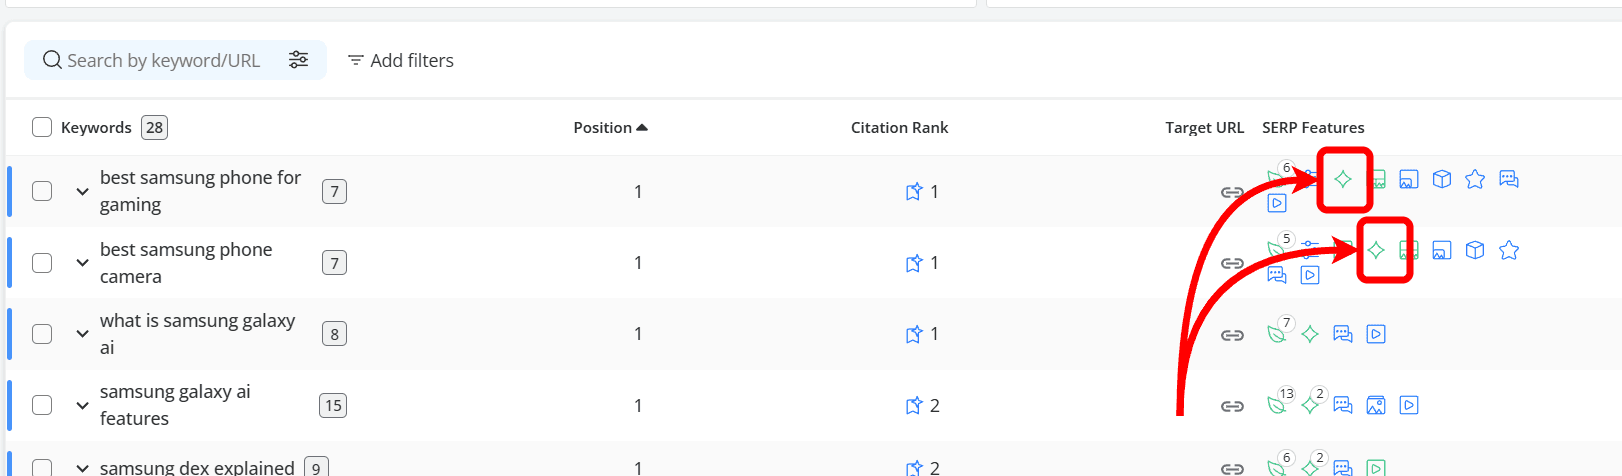This screenshot has width=1622, height=476.
Task: Click the magnifier icon in the search box
Action: click(52, 60)
